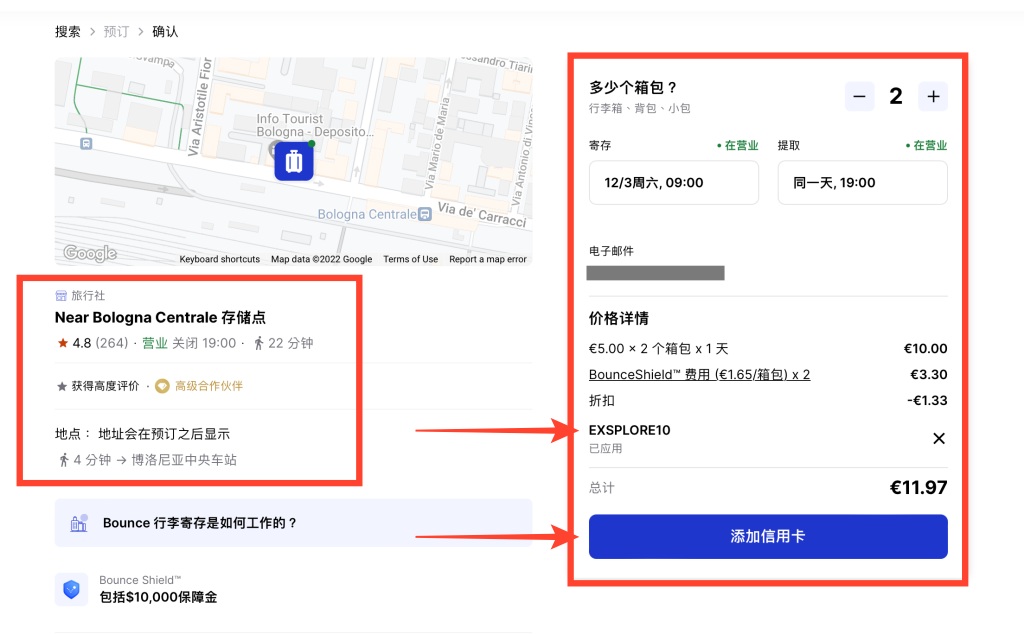
Task: Click walking icon beside 22 分钟
Action: tap(259, 343)
